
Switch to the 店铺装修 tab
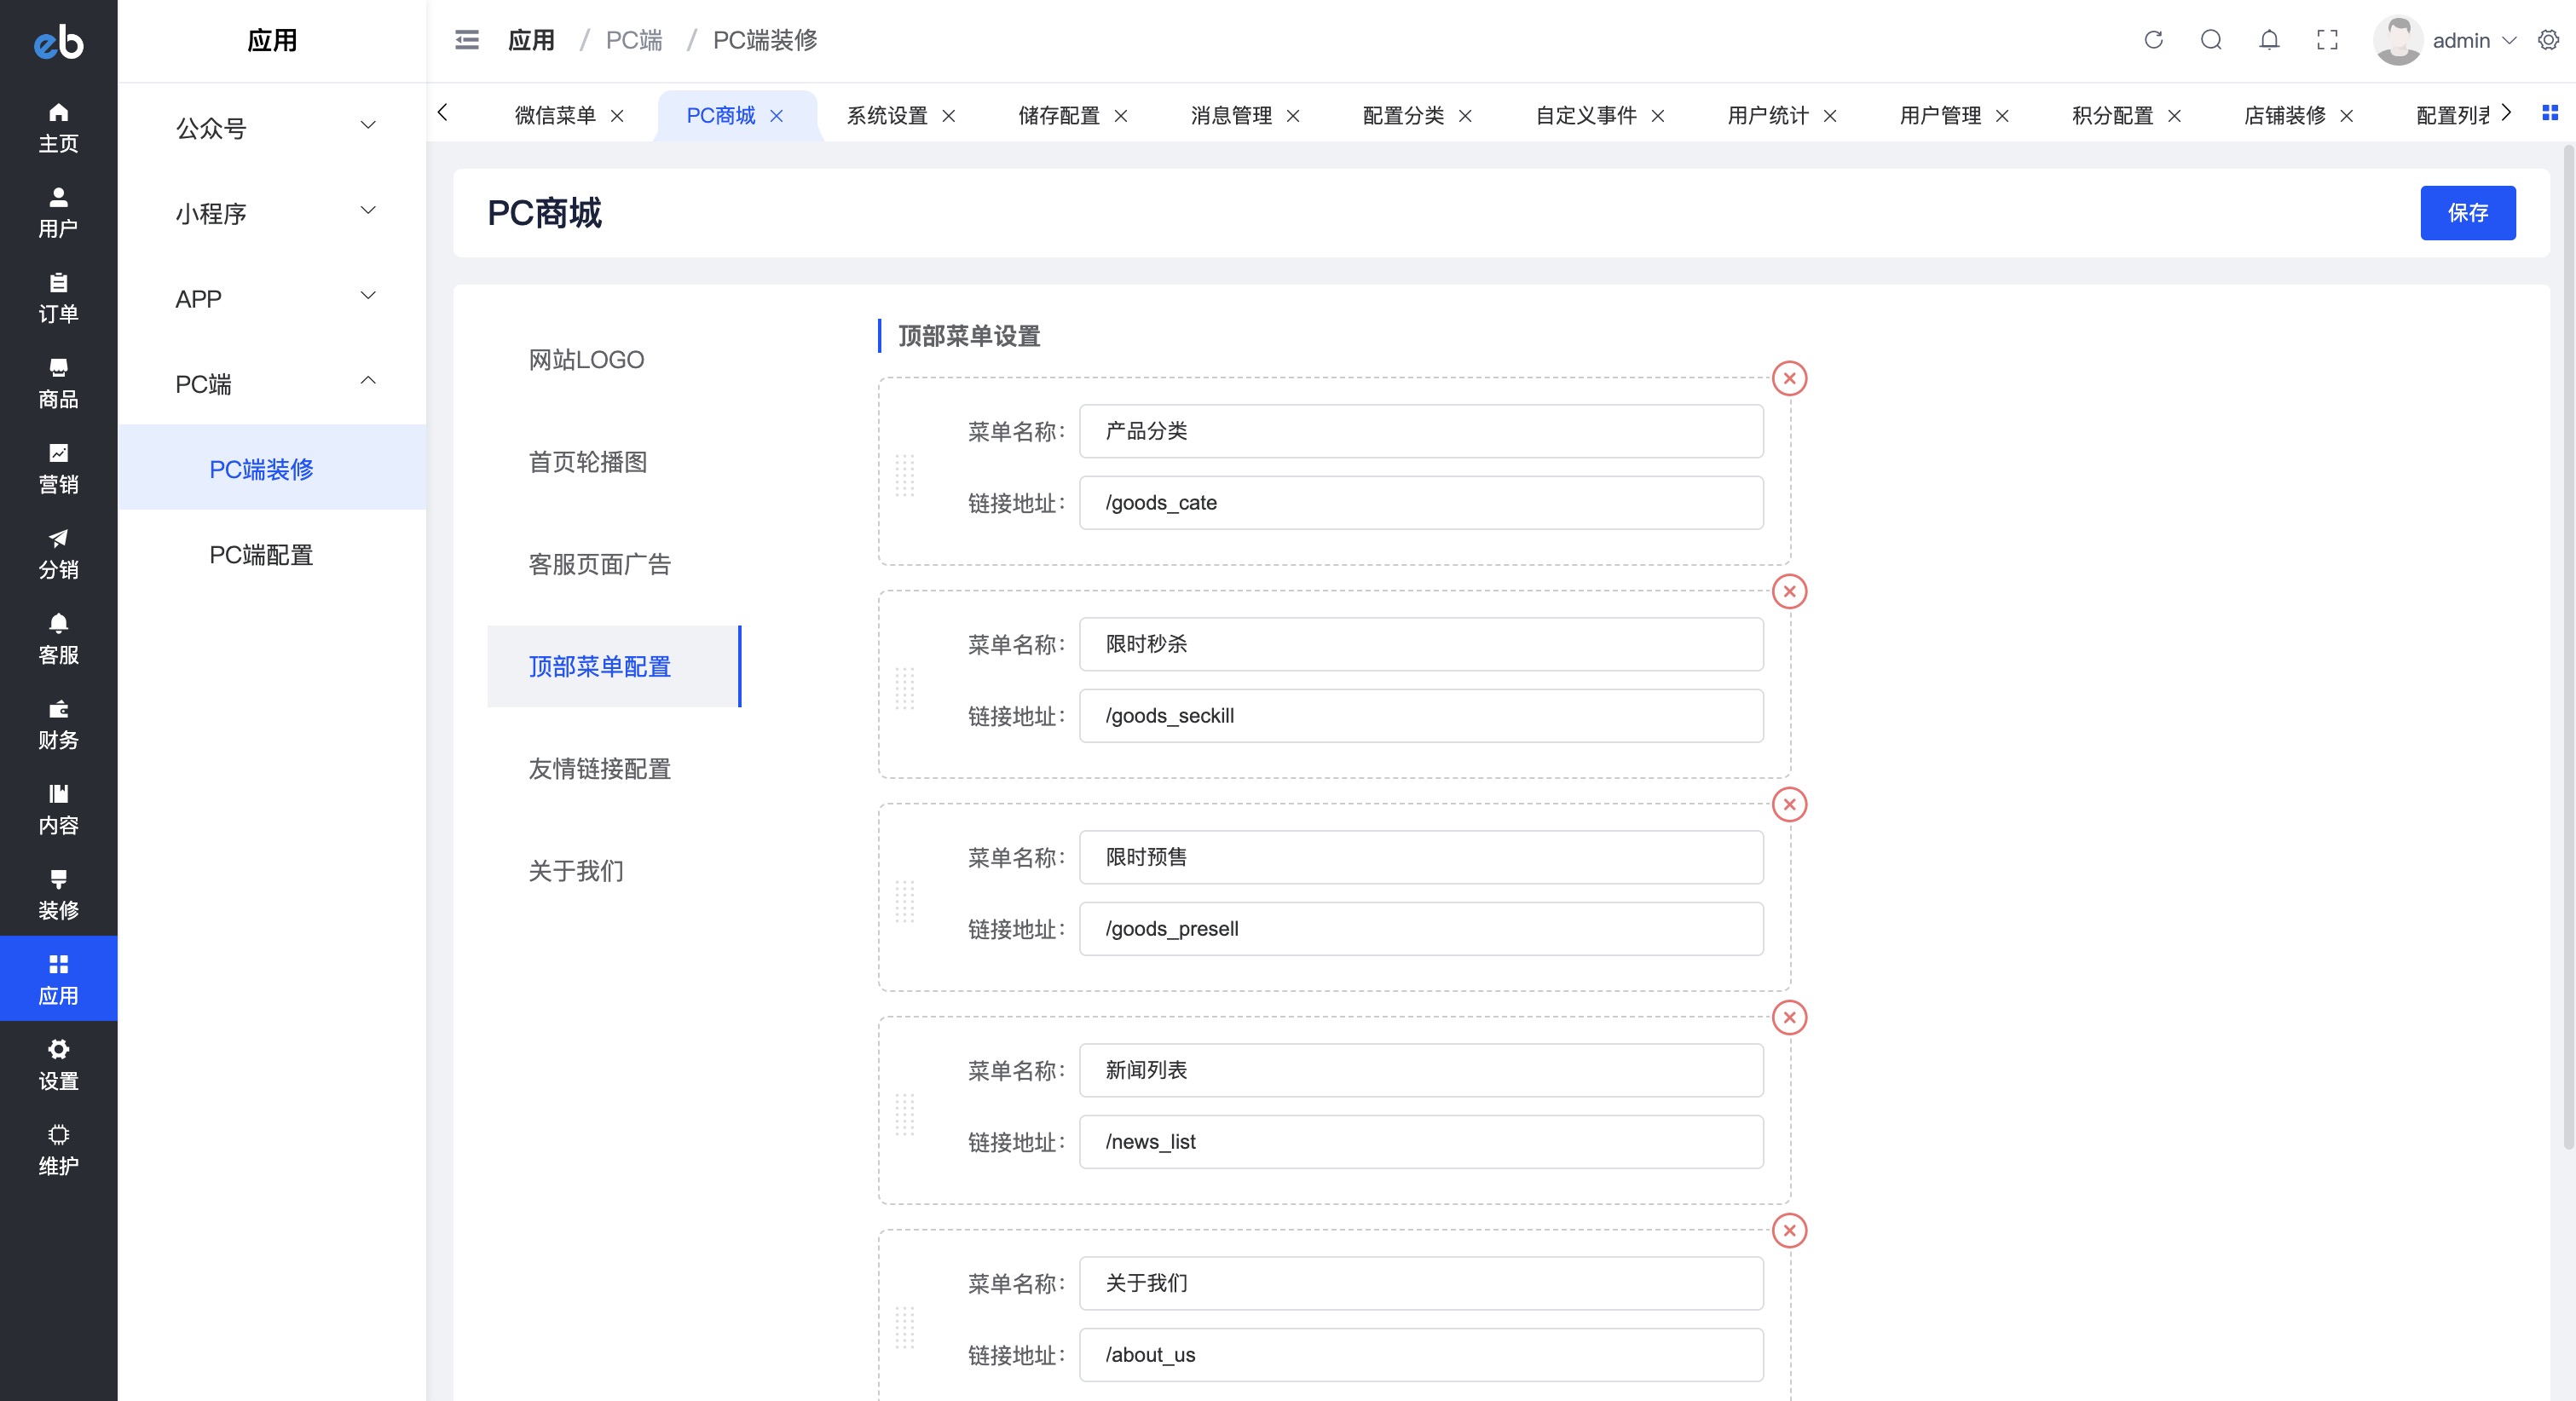[x=2285, y=115]
